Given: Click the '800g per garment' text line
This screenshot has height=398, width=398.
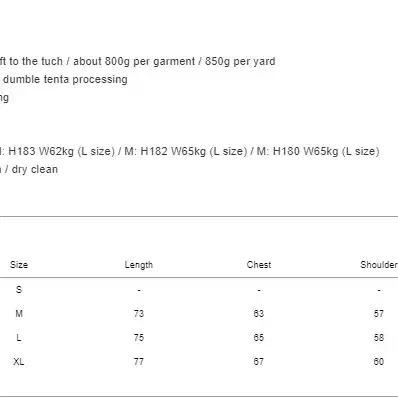Looking at the screenshot, I should (138, 61).
